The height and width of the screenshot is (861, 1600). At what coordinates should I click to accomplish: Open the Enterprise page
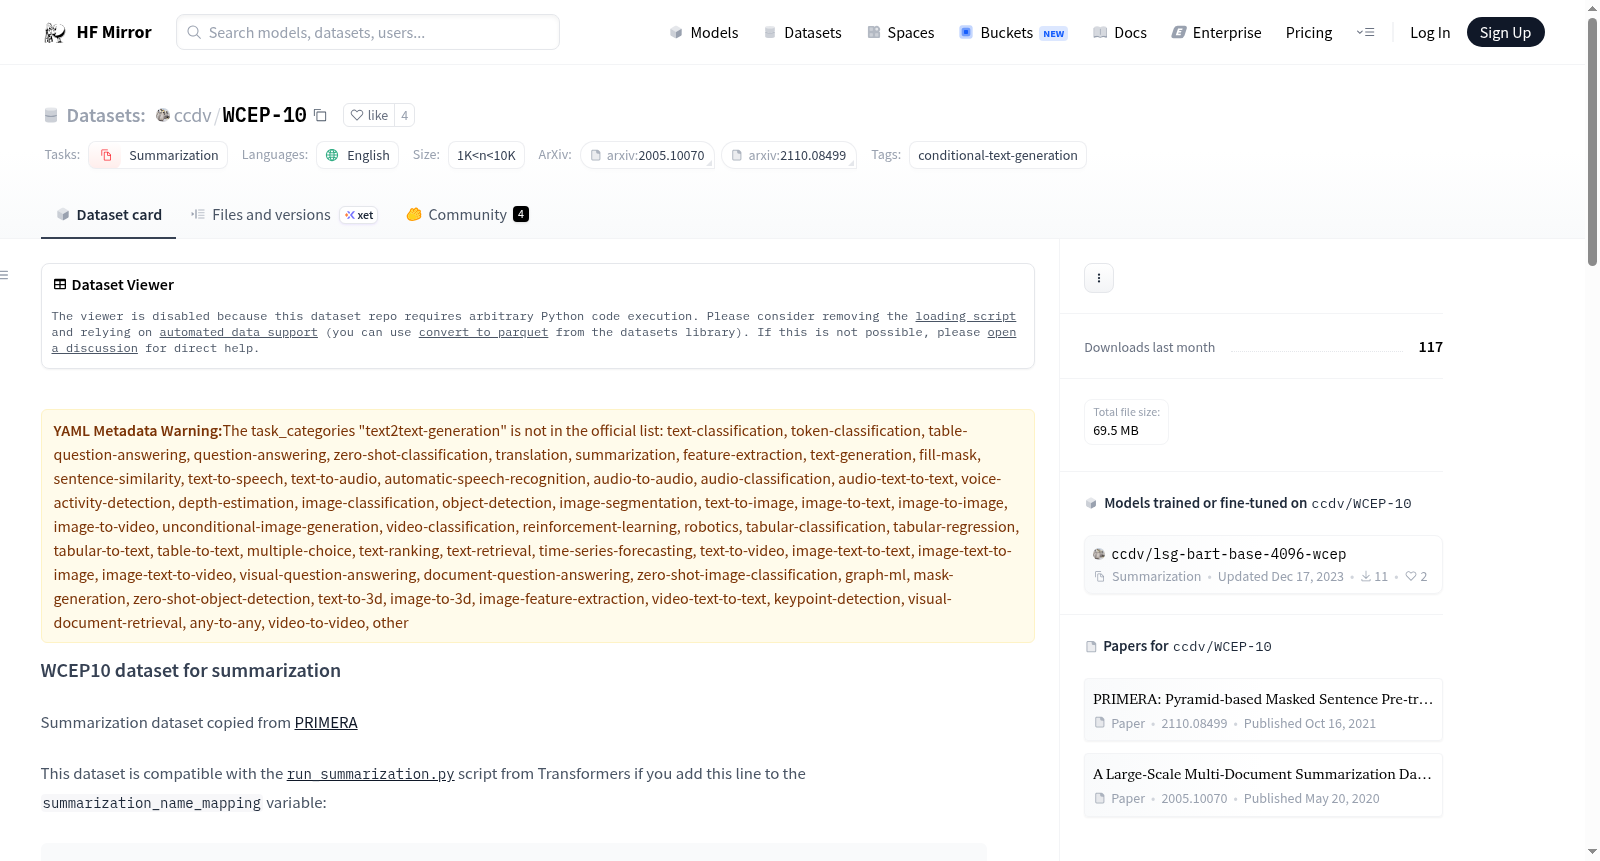1216,33
